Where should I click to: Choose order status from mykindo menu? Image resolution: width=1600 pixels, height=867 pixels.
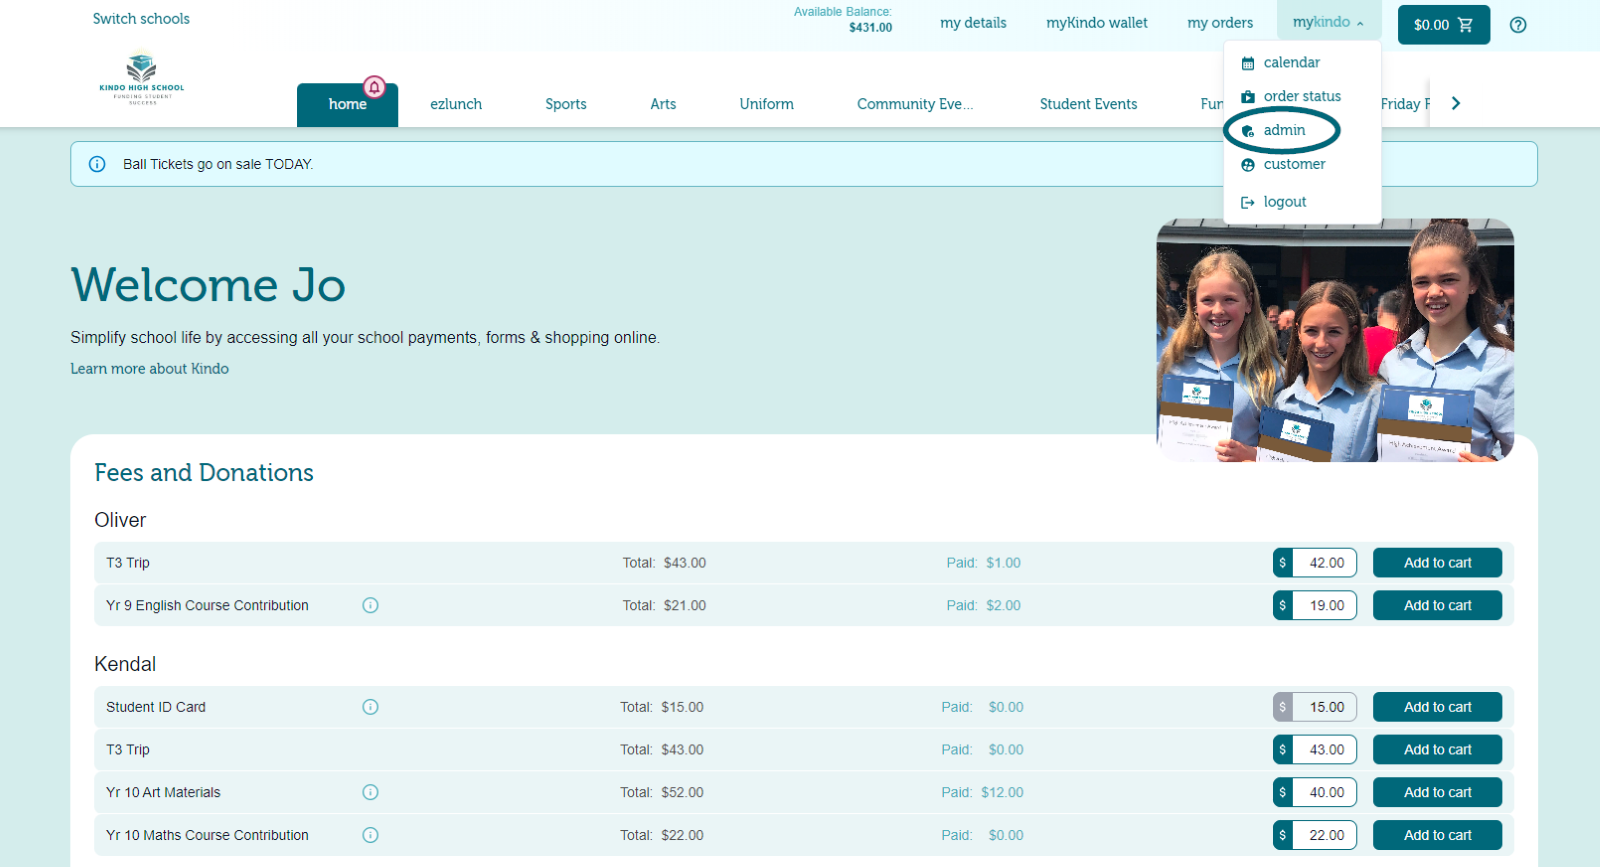1302,96
